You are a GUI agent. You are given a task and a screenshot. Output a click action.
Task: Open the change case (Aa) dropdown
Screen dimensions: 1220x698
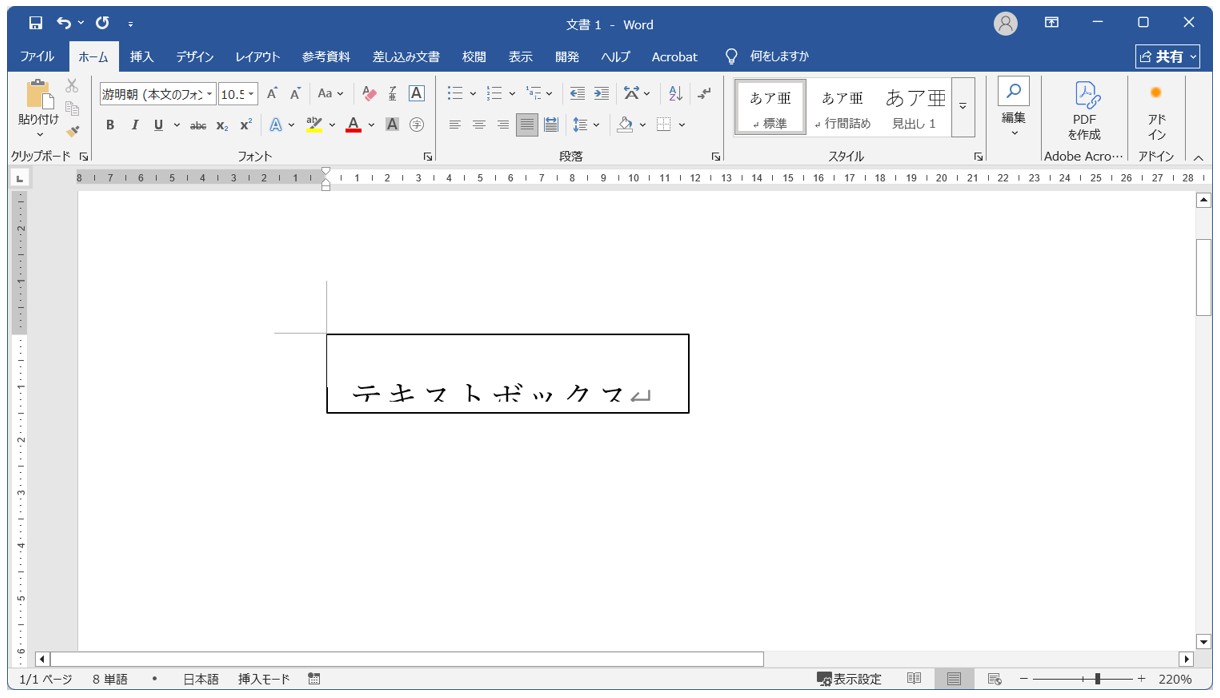tap(330, 94)
